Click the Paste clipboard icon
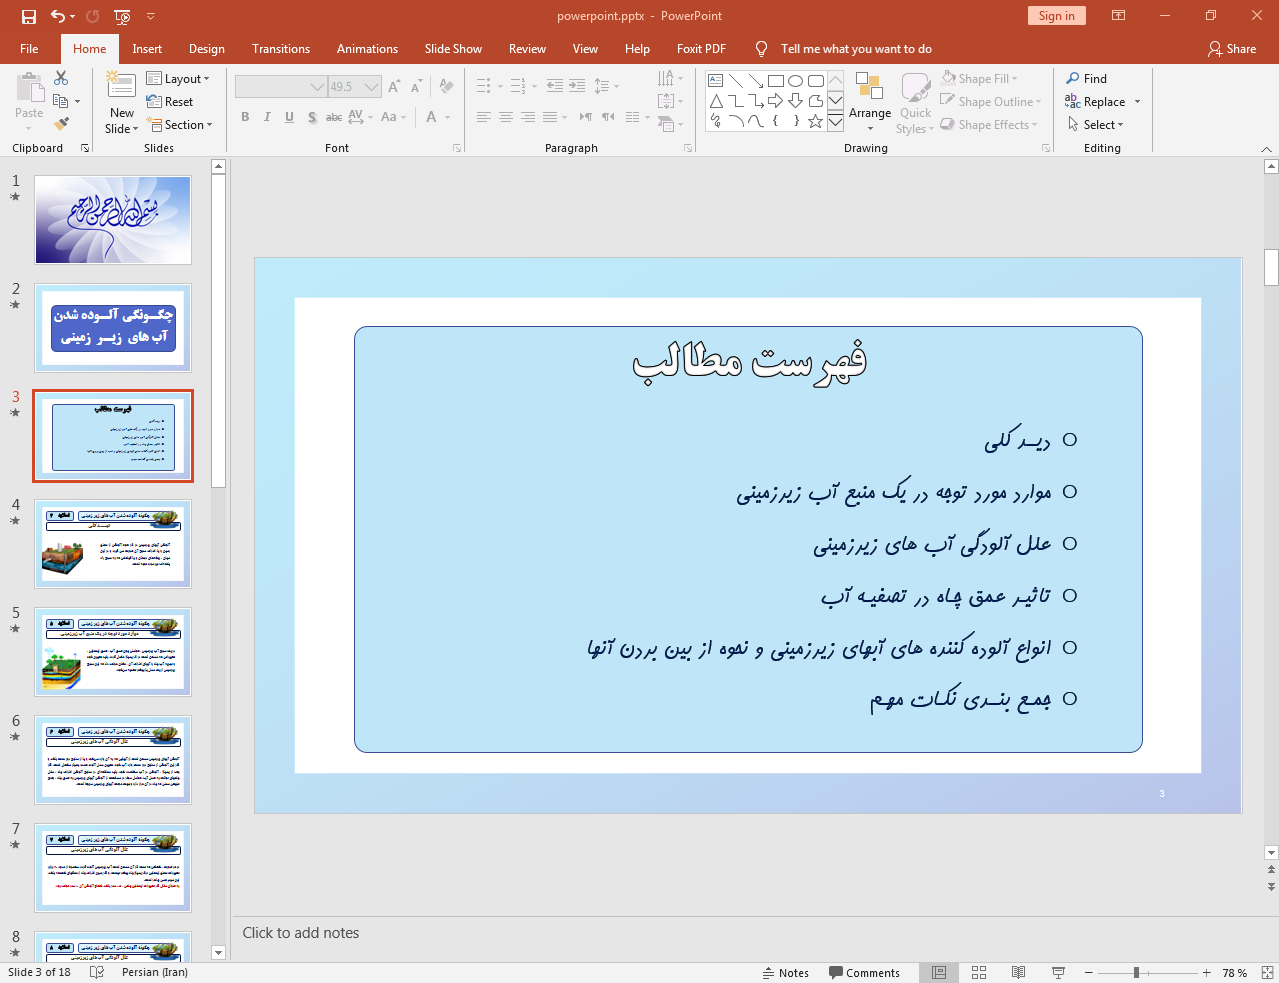Image resolution: width=1279 pixels, height=983 pixels. click(x=29, y=88)
